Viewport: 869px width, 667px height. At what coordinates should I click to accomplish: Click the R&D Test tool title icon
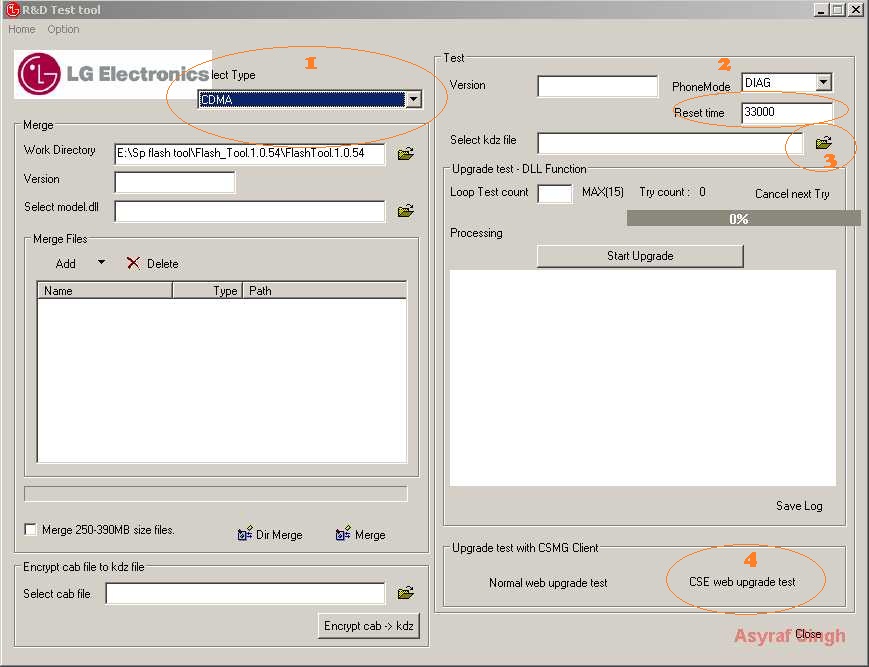[x=12, y=9]
